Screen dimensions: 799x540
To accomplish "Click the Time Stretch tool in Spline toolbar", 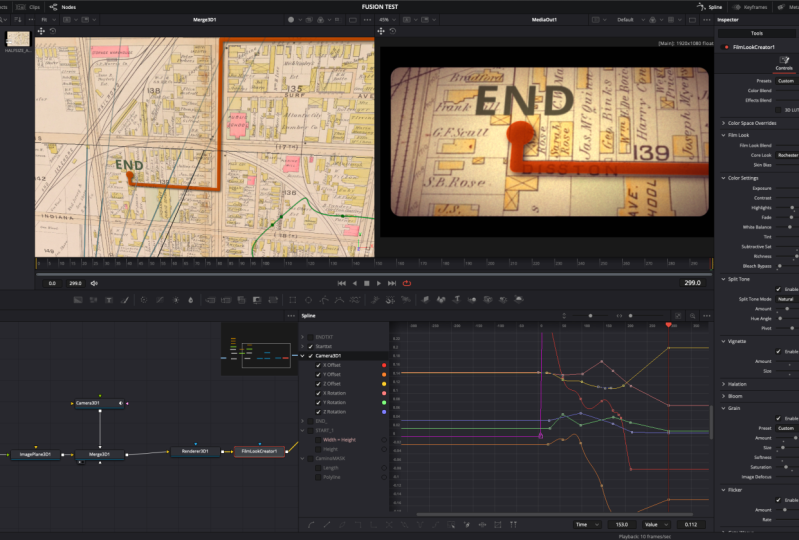I will (482, 524).
